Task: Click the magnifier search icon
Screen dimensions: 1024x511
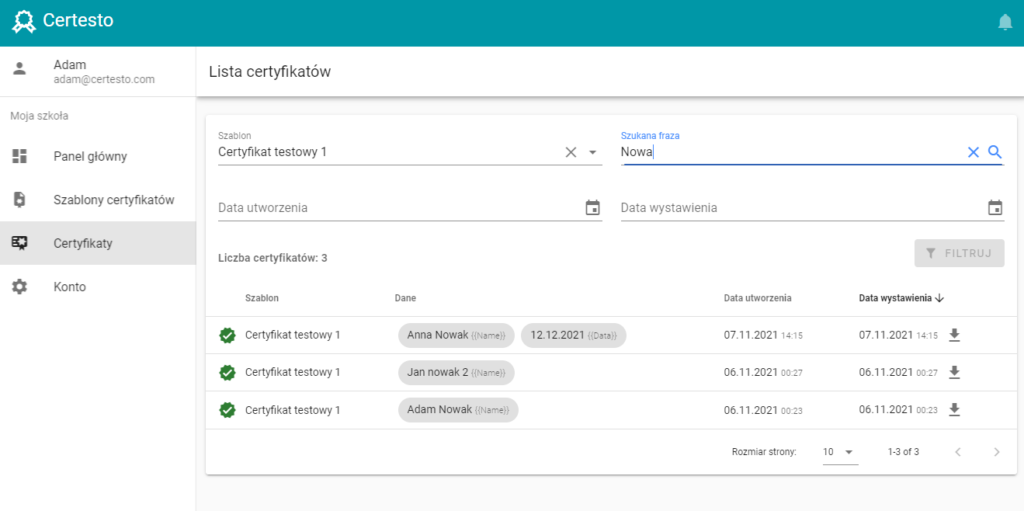Action: pyautogui.click(x=995, y=152)
